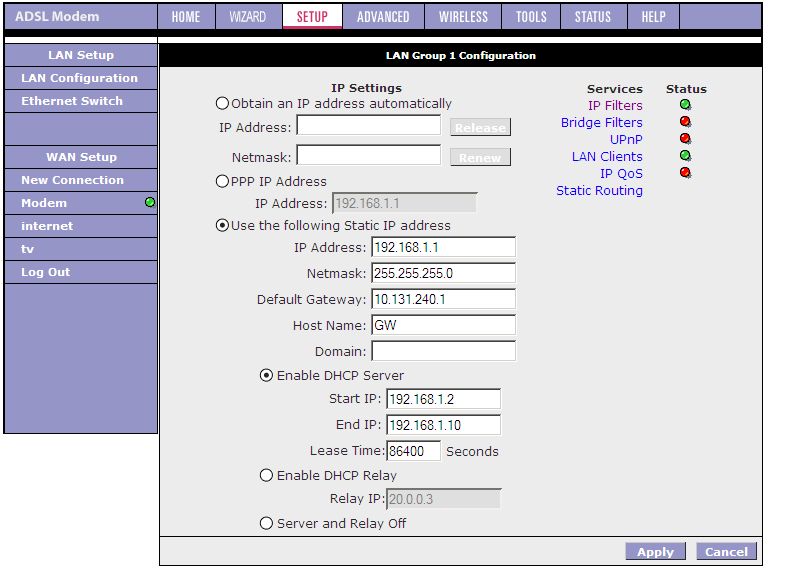This screenshot has width=789, height=571.
Task: Open the HOME tab
Action: 186,17
